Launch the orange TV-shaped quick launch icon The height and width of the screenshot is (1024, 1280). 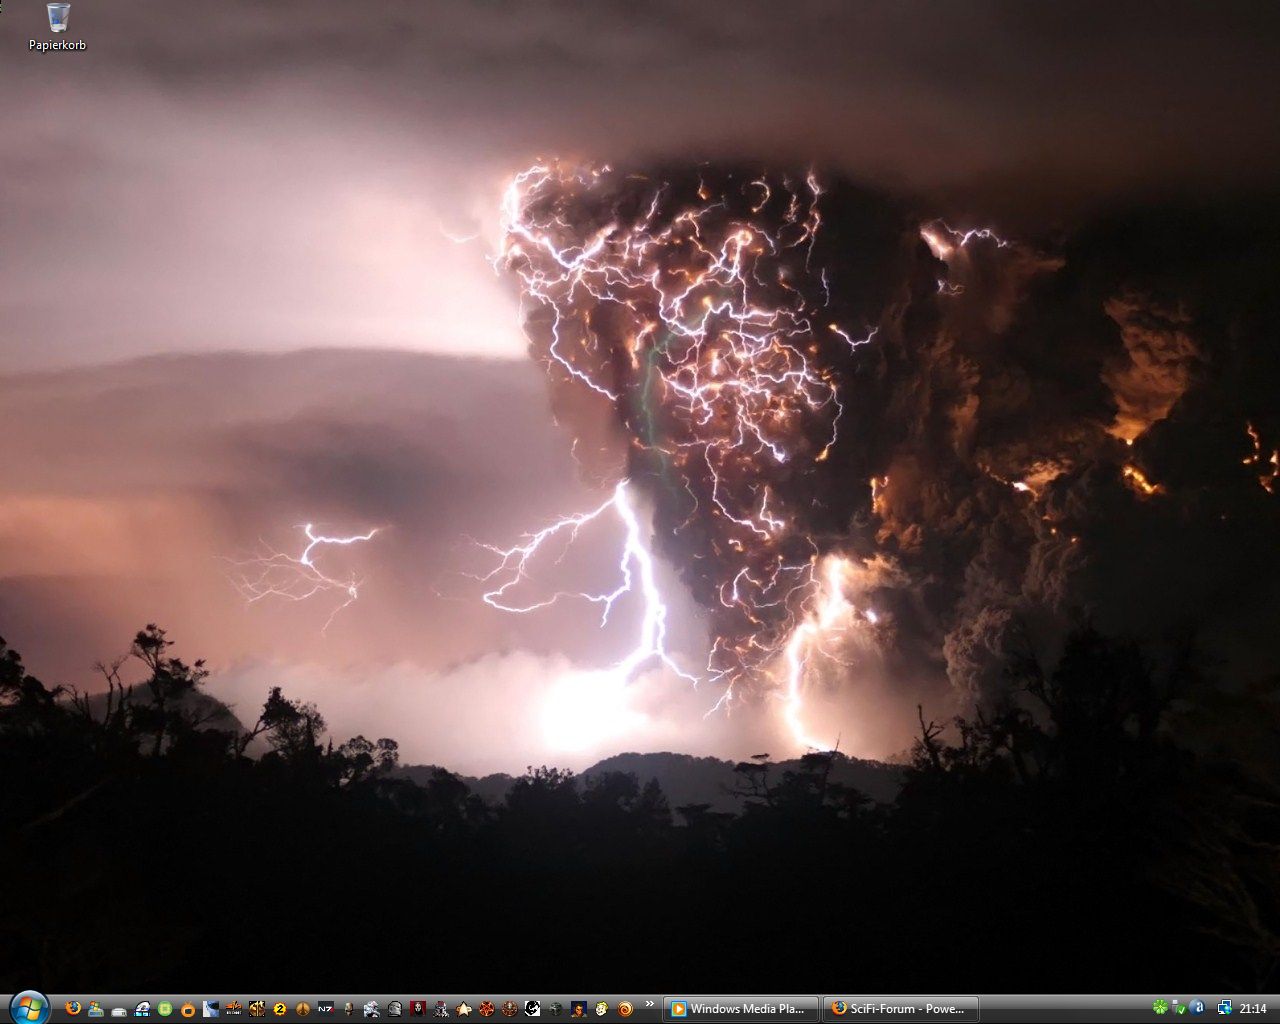(188, 1009)
